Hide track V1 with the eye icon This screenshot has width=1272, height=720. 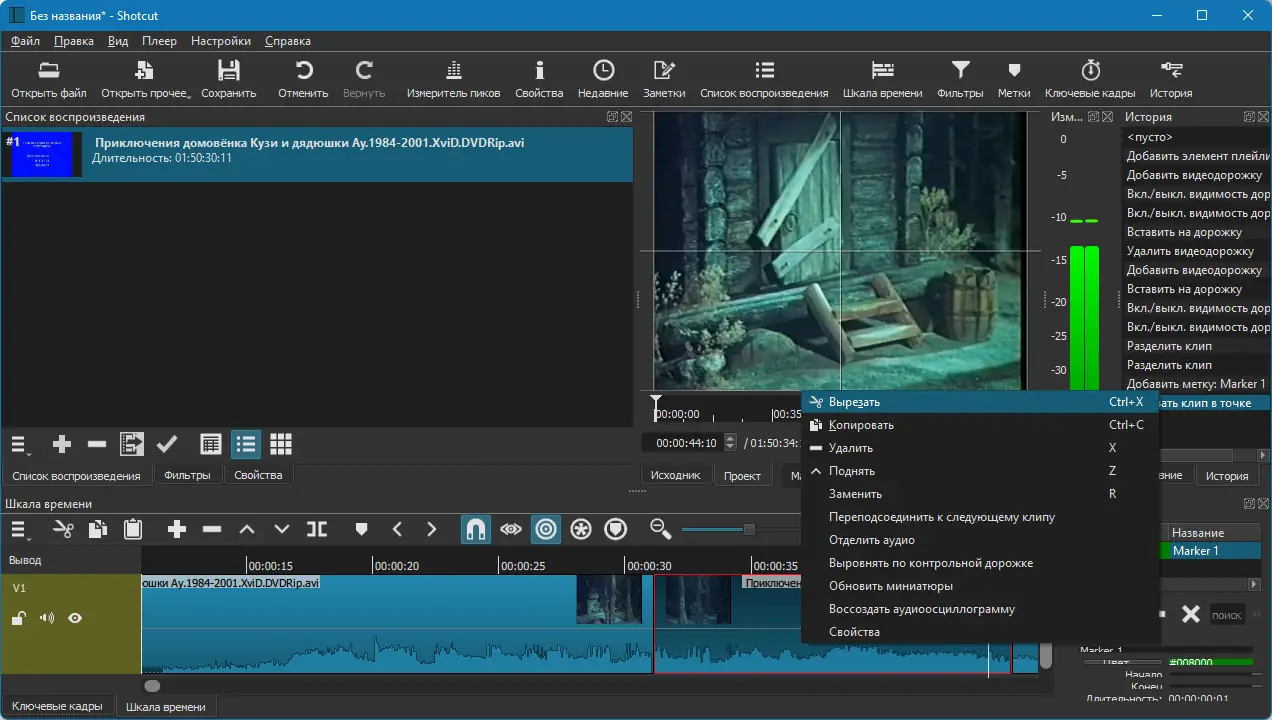[x=75, y=618]
